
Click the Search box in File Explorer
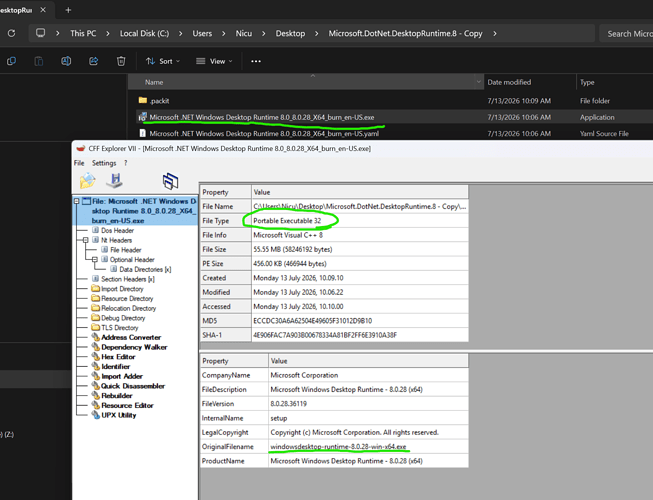point(626,34)
